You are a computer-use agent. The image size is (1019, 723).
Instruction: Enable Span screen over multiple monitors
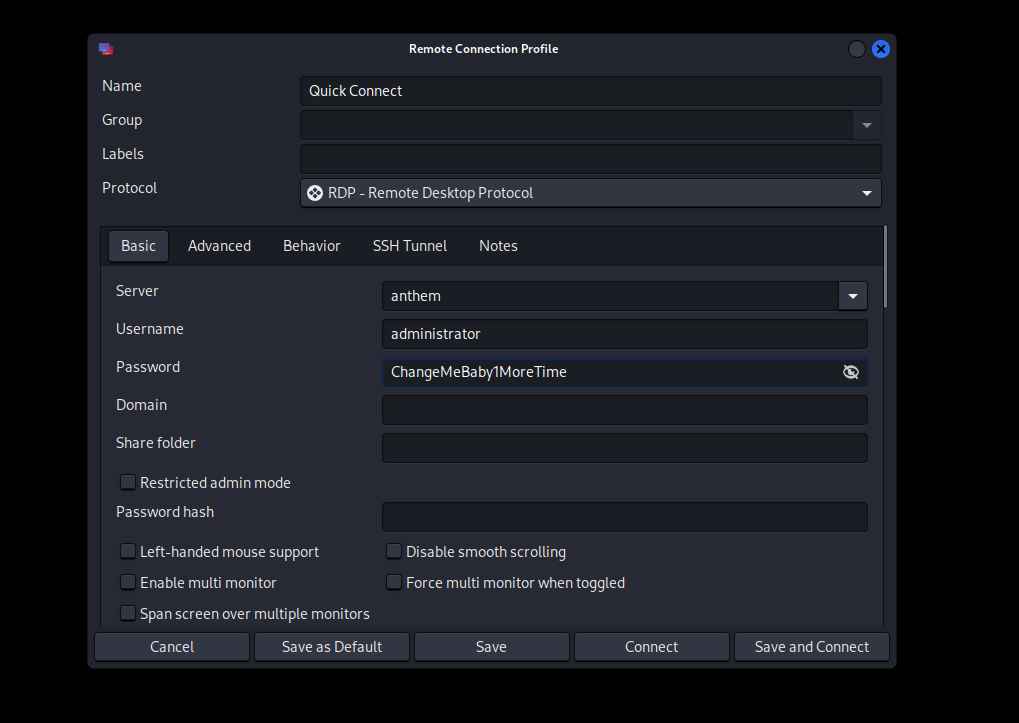tap(128, 613)
